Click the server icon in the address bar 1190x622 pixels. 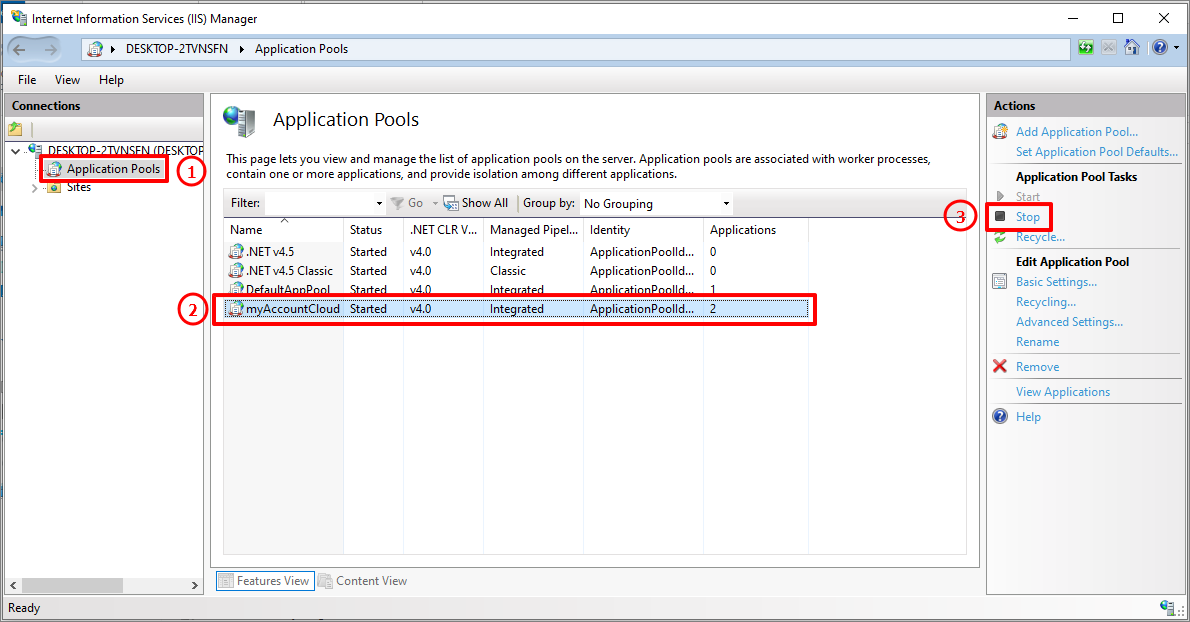95,49
